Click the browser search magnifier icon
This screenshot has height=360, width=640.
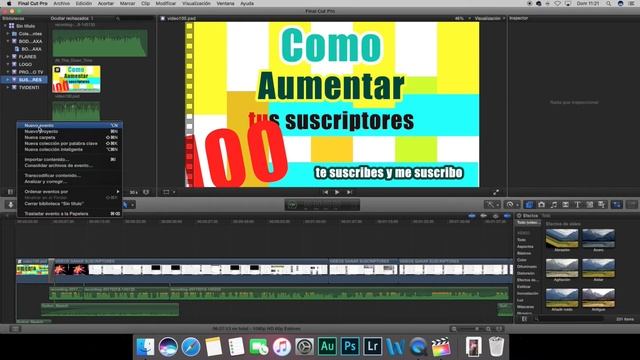click(118, 18)
